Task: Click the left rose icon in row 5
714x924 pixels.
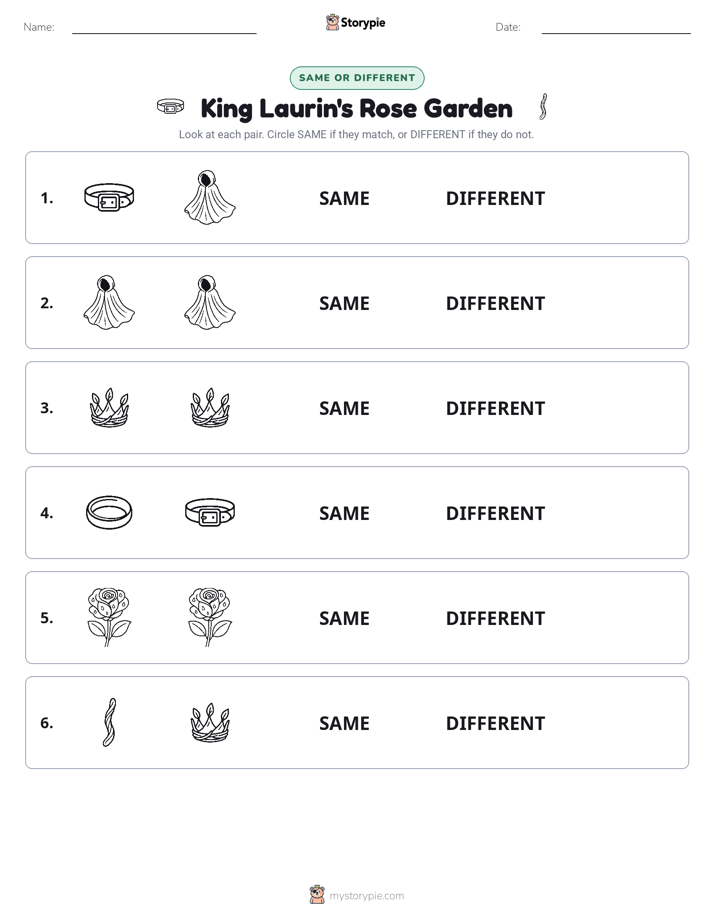Action: (x=109, y=617)
